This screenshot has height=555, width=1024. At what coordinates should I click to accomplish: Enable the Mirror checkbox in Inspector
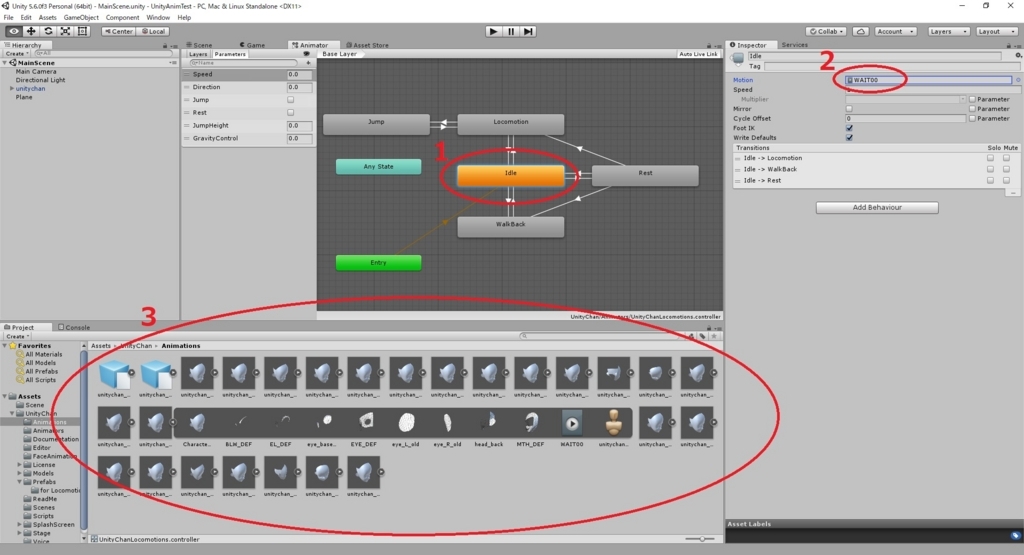pyautogui.click(x=849, y=109)
